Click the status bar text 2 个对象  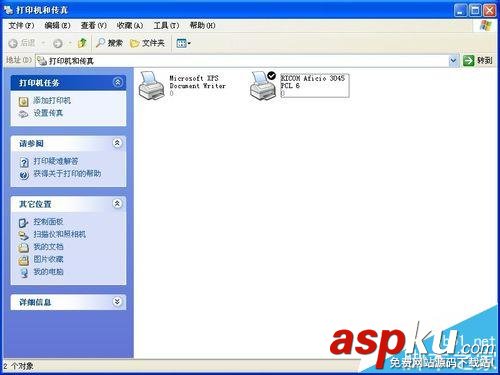(19, 366)
